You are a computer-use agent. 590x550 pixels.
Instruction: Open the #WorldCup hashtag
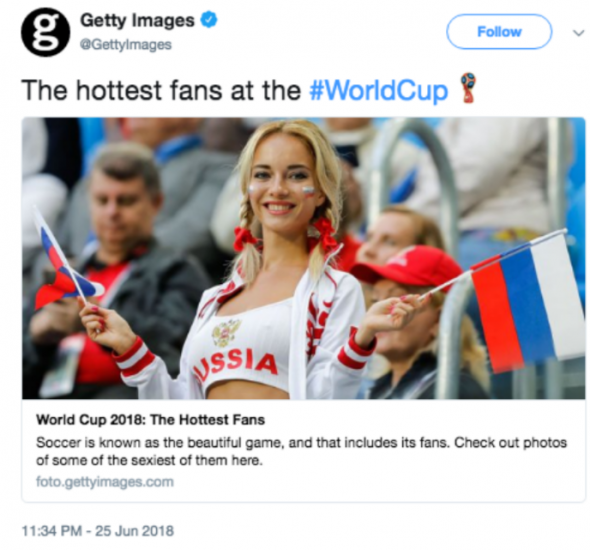point(378,90)
